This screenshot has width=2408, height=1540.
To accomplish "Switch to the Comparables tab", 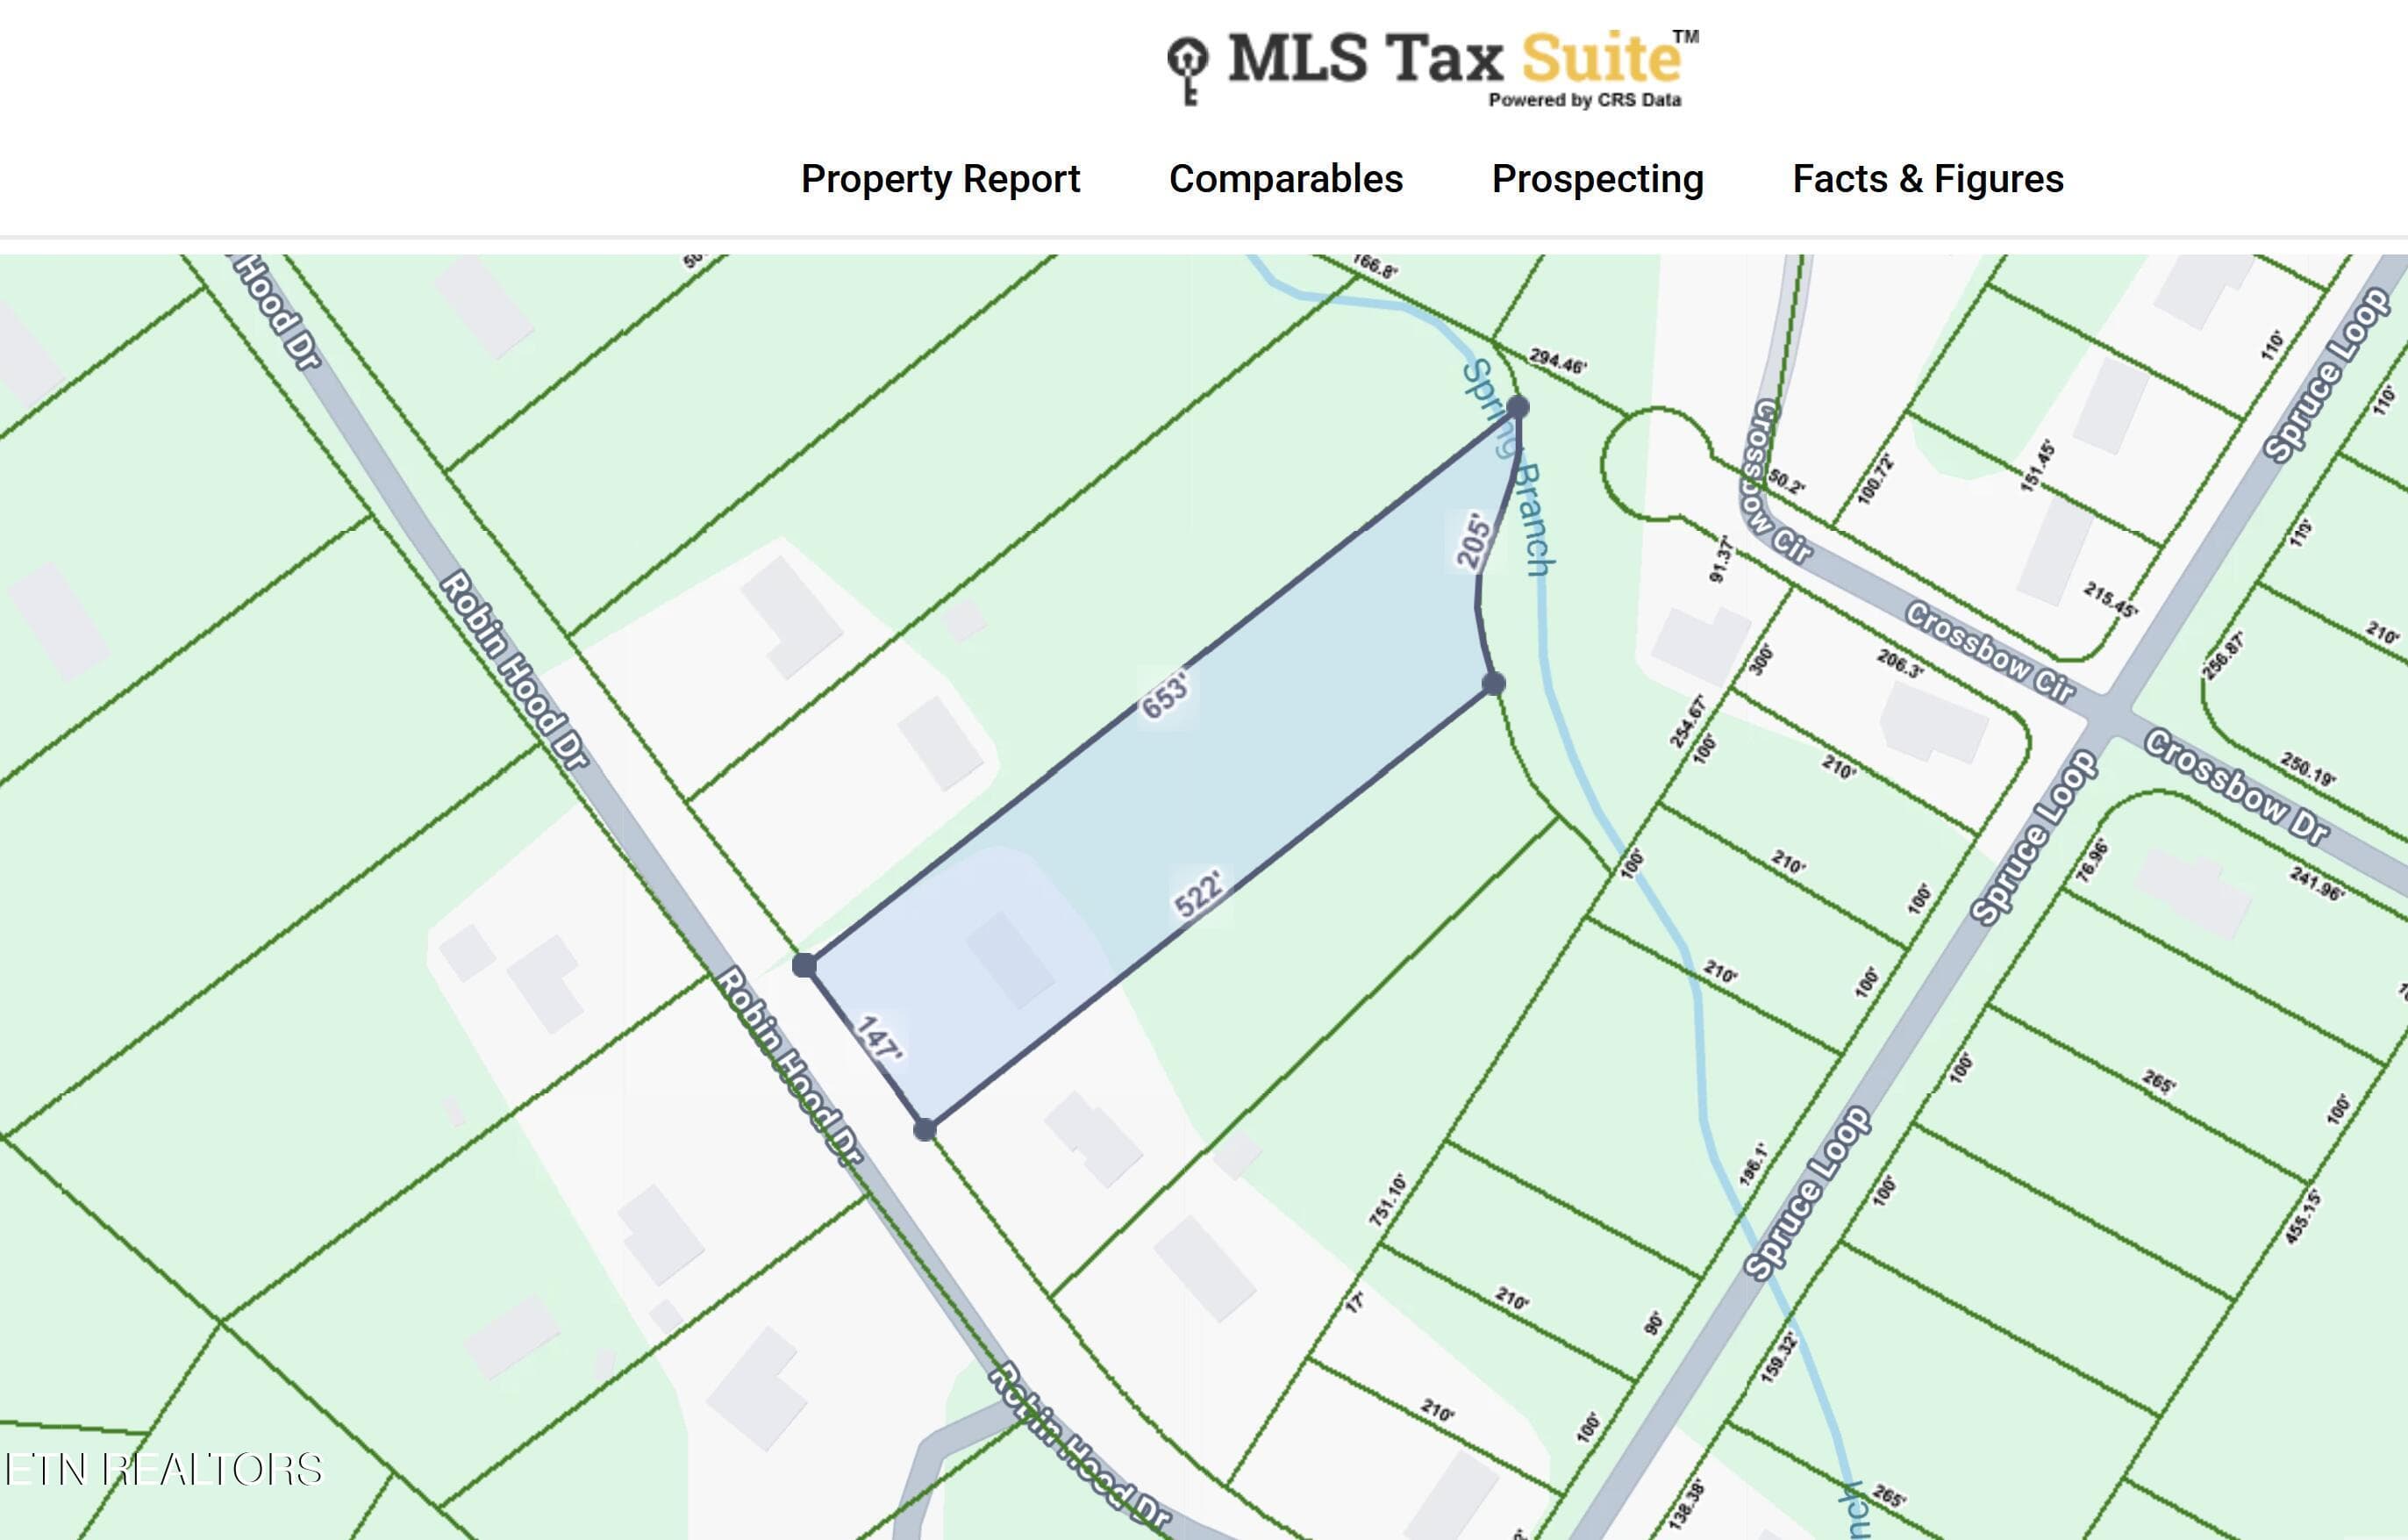I will 1286,179.
